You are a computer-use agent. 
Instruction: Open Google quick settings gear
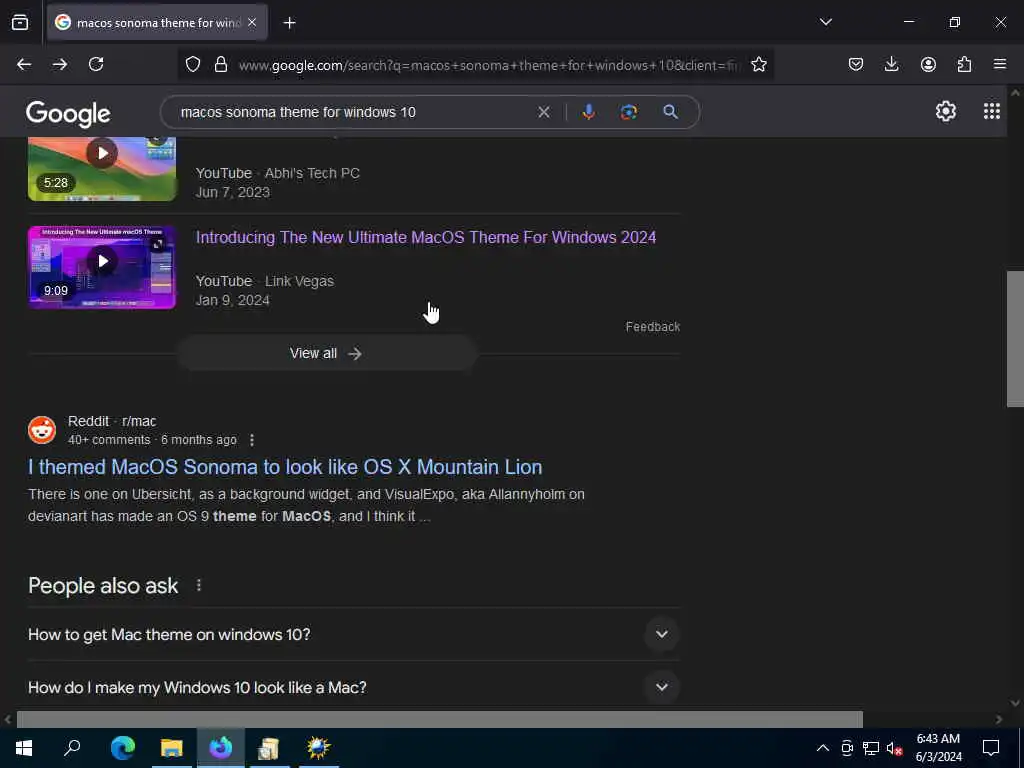tap(946, 112)
